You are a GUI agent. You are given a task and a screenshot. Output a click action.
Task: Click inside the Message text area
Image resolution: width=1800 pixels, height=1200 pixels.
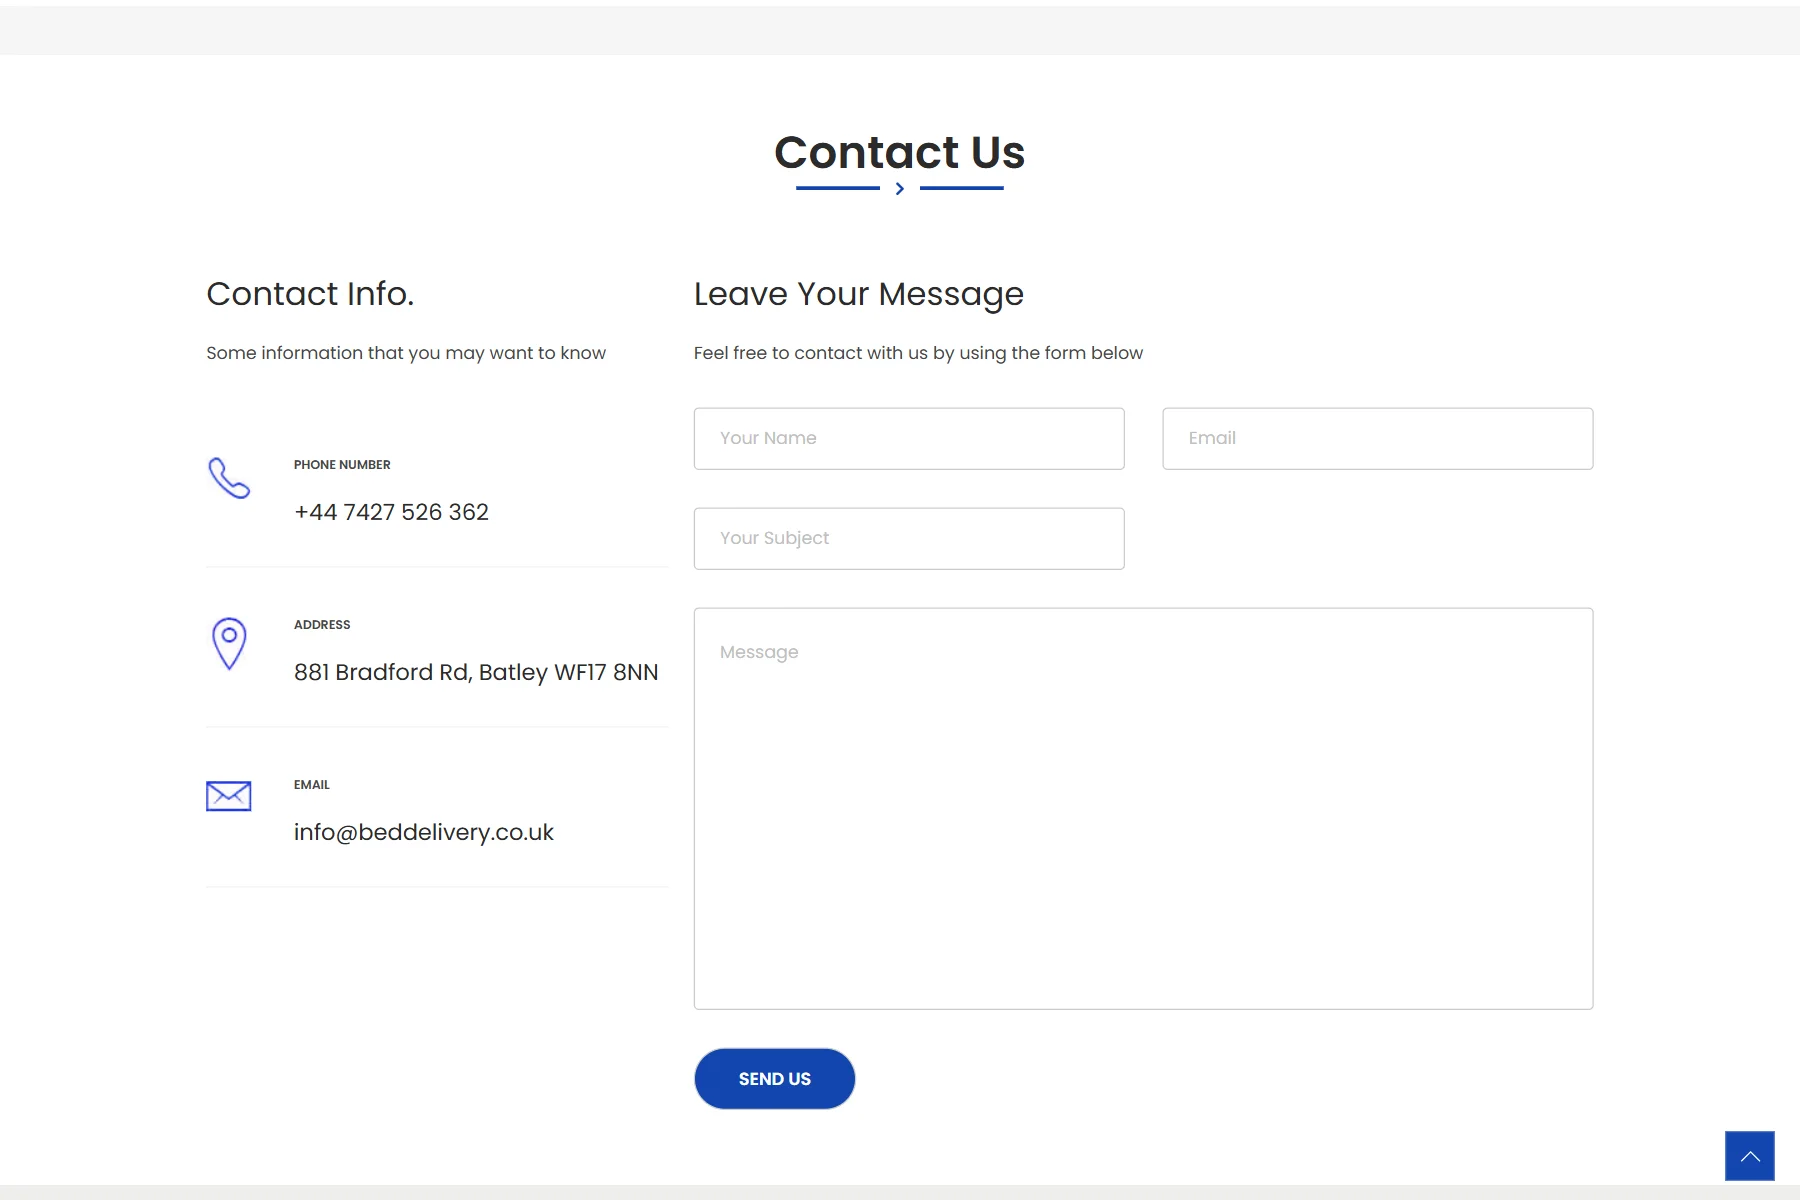(1143, 808)
